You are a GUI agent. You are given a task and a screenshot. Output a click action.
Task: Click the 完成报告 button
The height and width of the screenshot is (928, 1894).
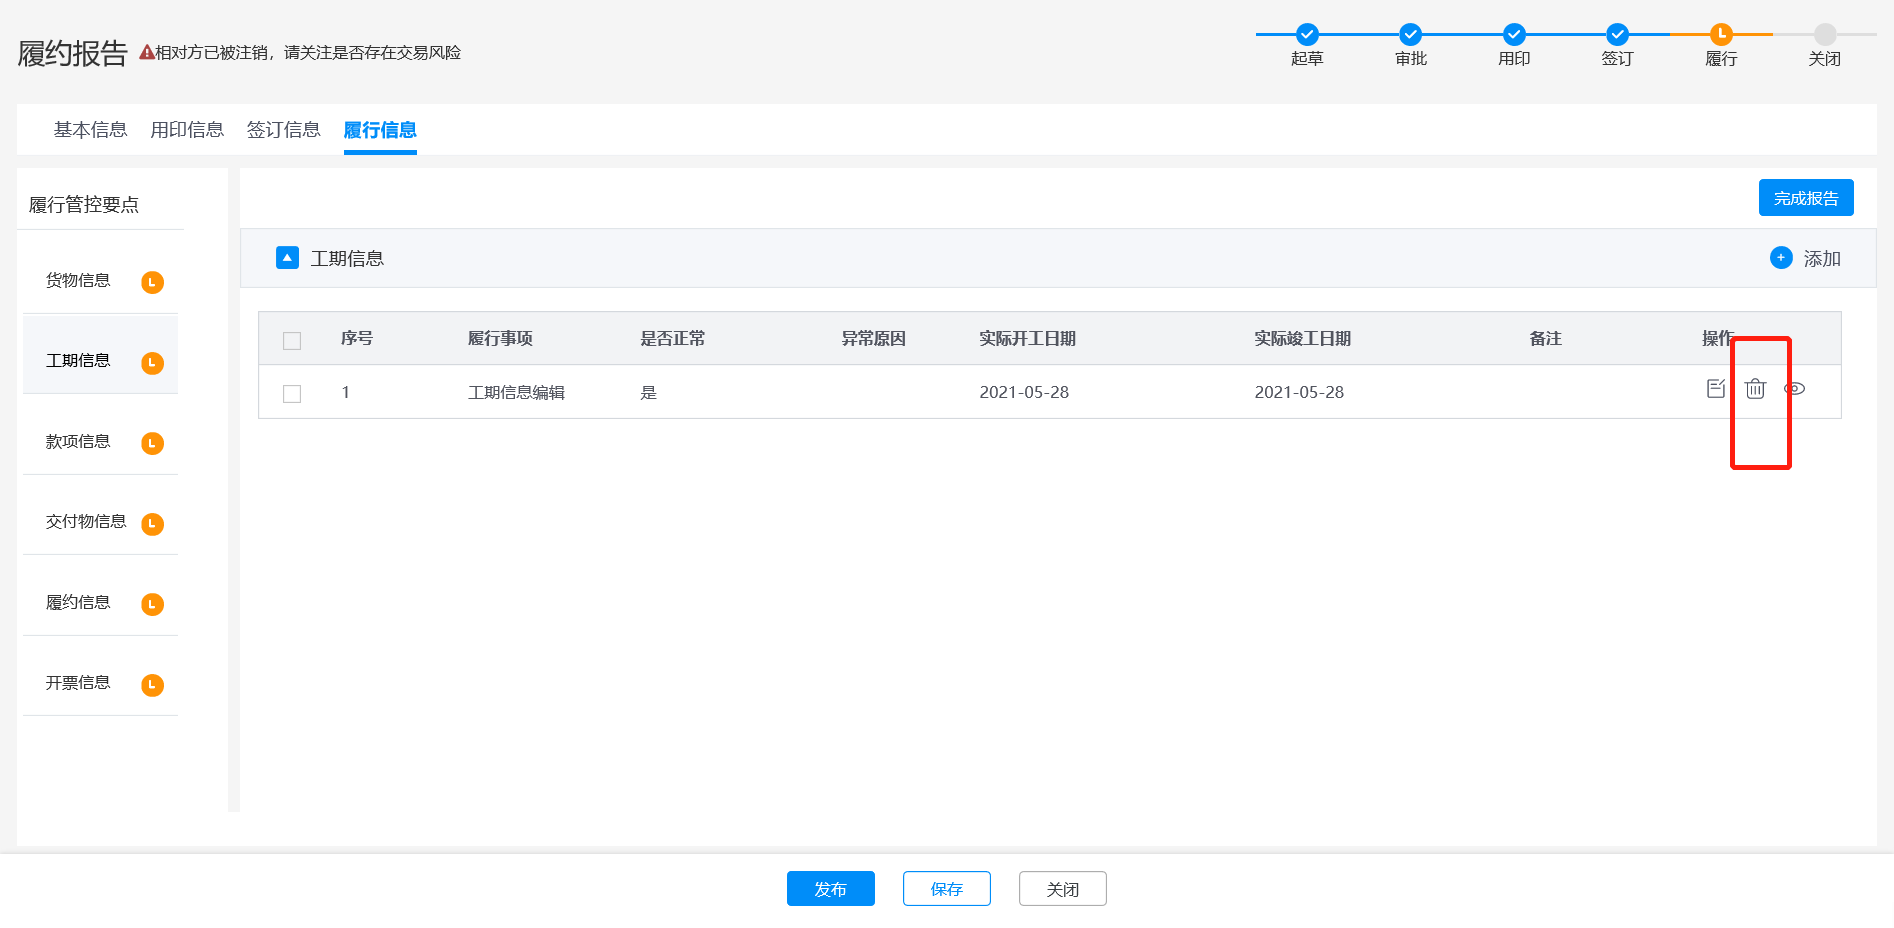pyautogui.click(x=1805, y=198)
